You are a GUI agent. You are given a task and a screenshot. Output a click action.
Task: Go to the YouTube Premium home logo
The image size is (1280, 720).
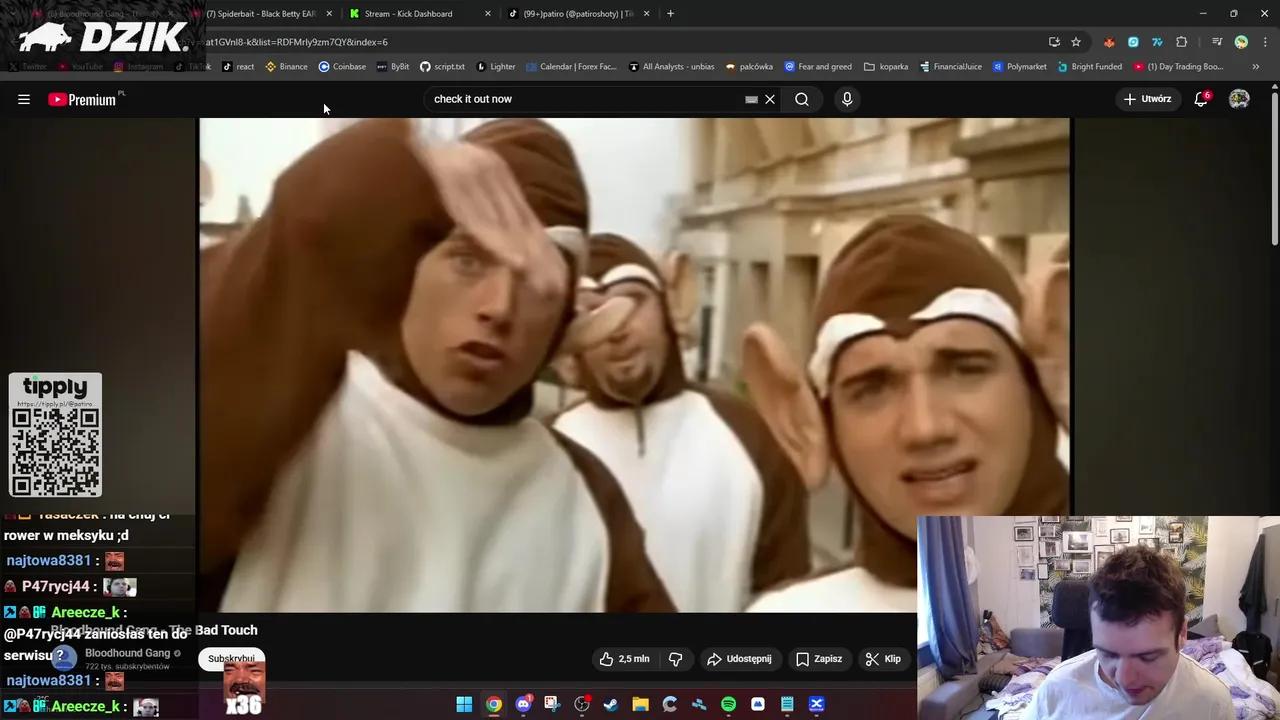[x=85, y=99]
